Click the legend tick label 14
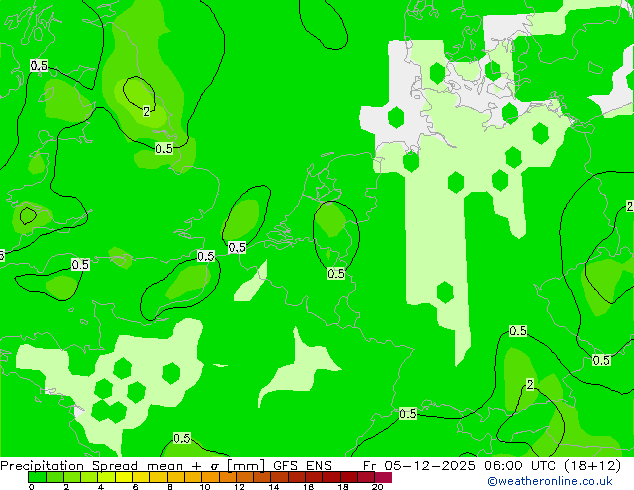The width and height of the screenshot is (634, 490). pos(274,487)
